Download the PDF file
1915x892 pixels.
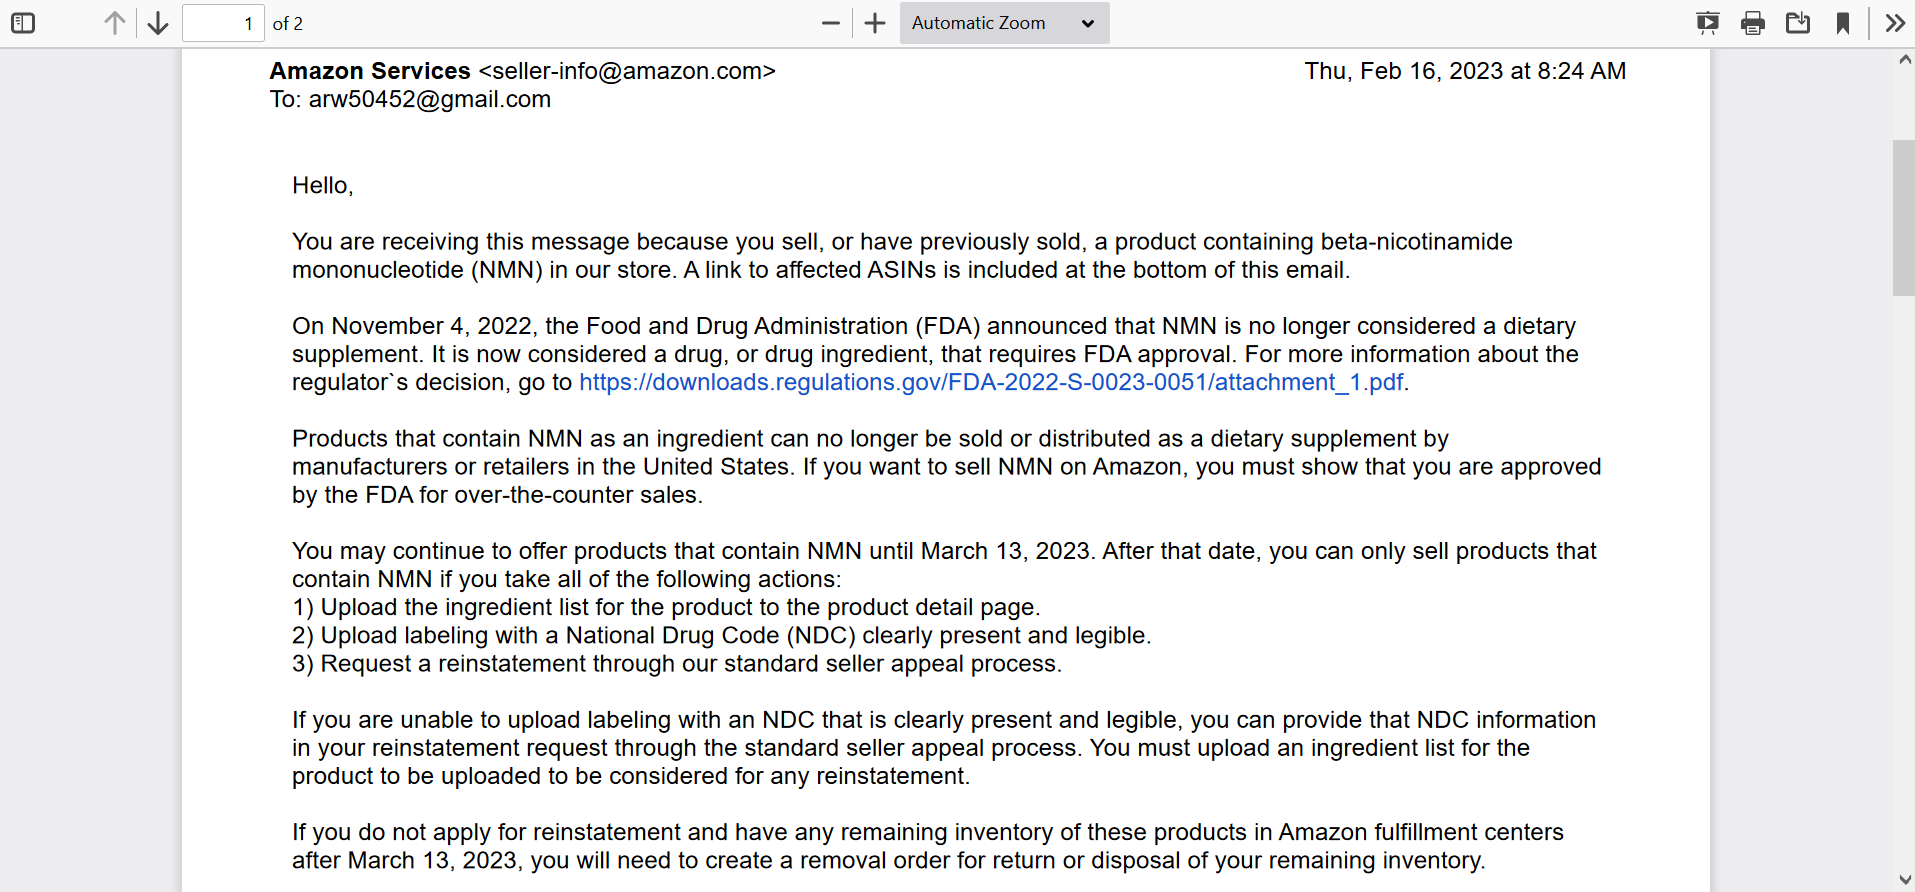1798,23
